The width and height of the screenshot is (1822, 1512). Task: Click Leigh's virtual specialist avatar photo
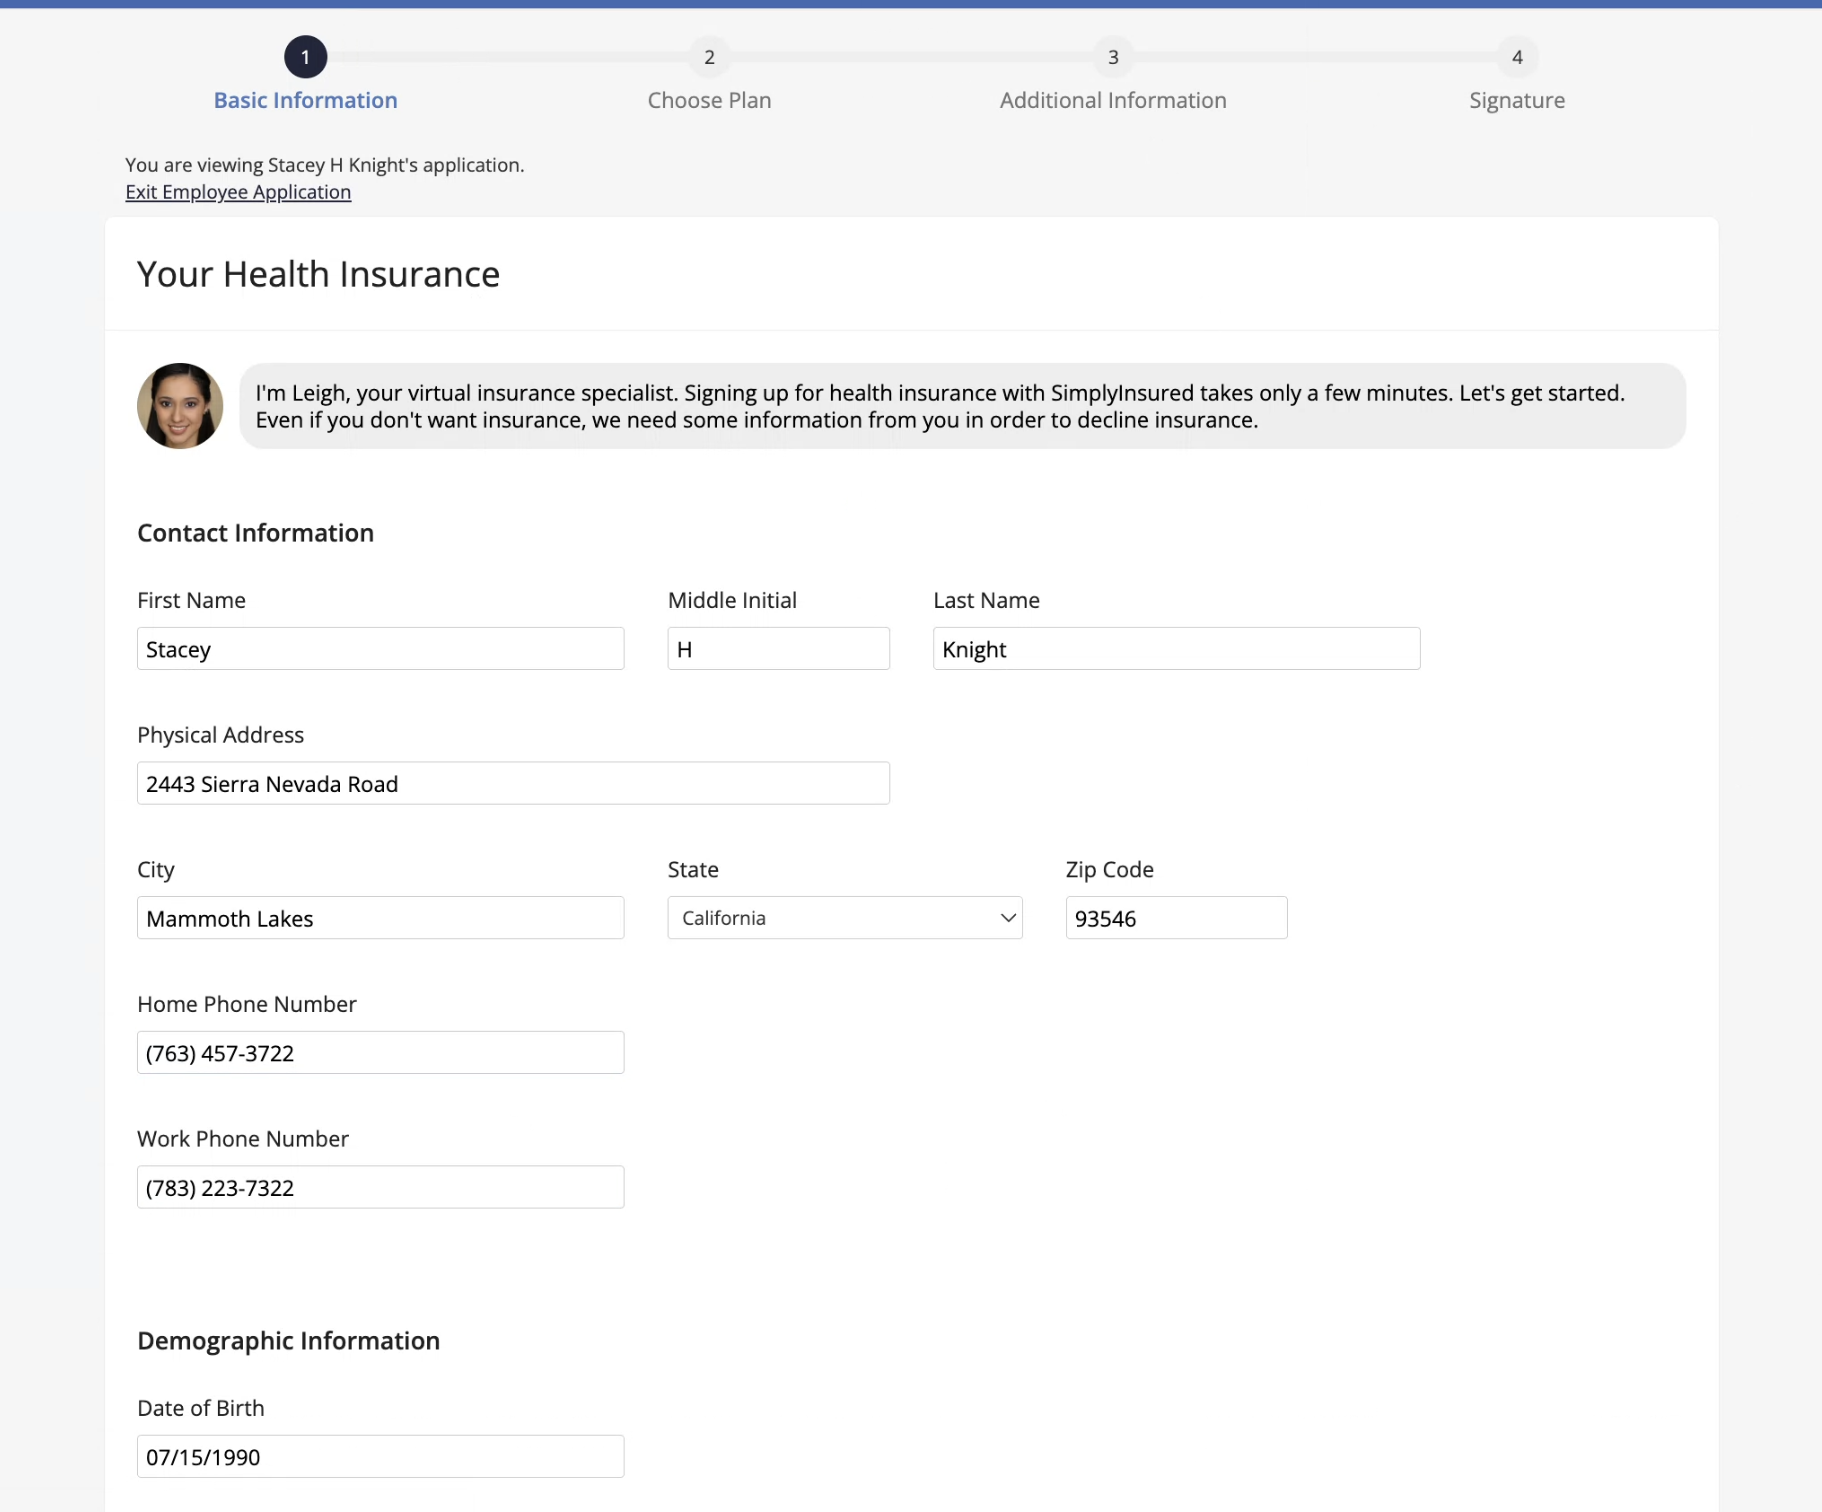pos(180,406)
